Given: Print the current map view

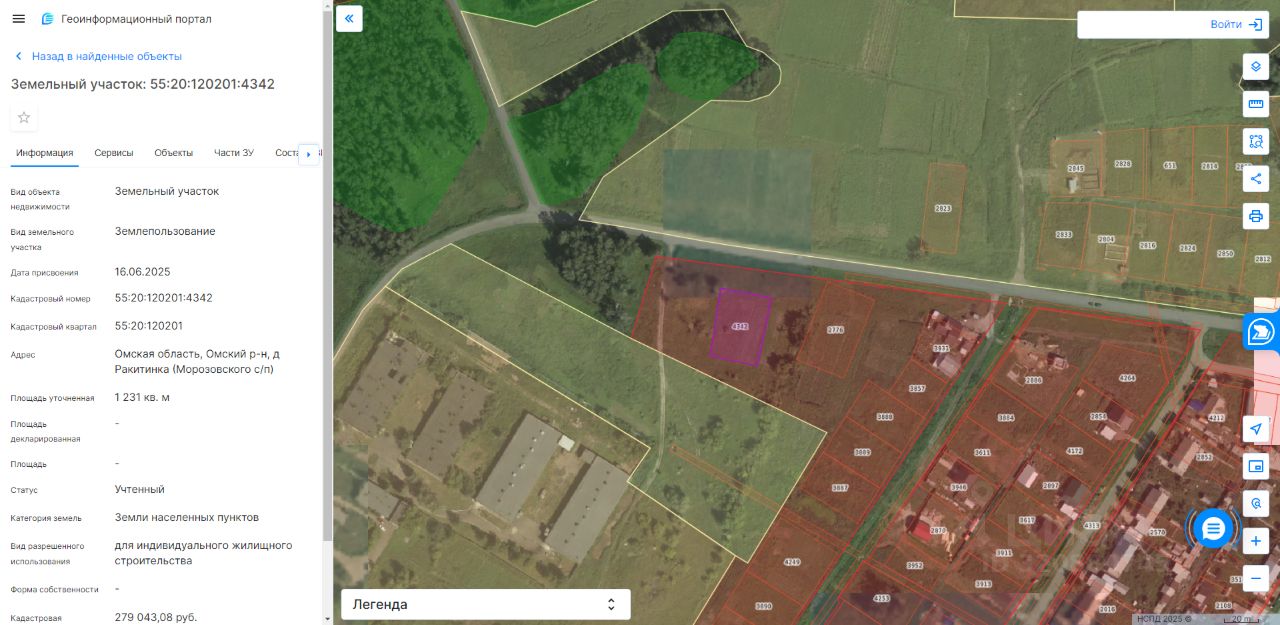Looking at the screenshot, I should pos(1256,216).
